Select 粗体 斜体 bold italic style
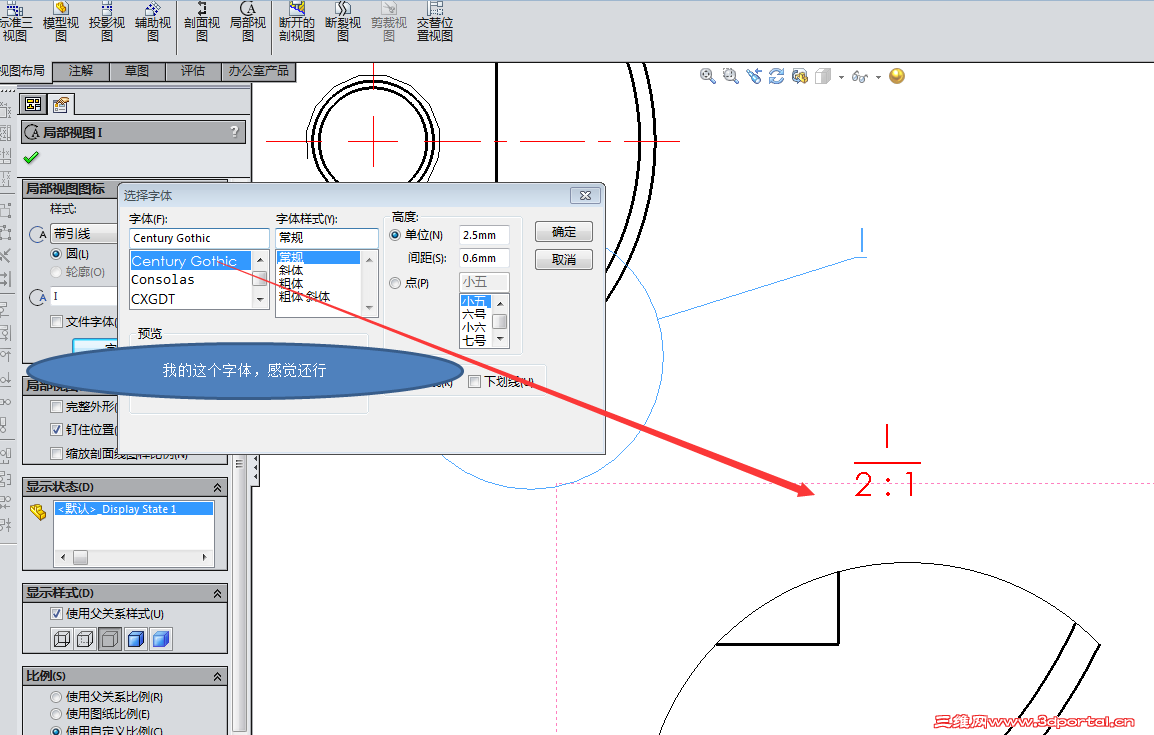Screen dimensions: 1154x735 tap(305, 297)
